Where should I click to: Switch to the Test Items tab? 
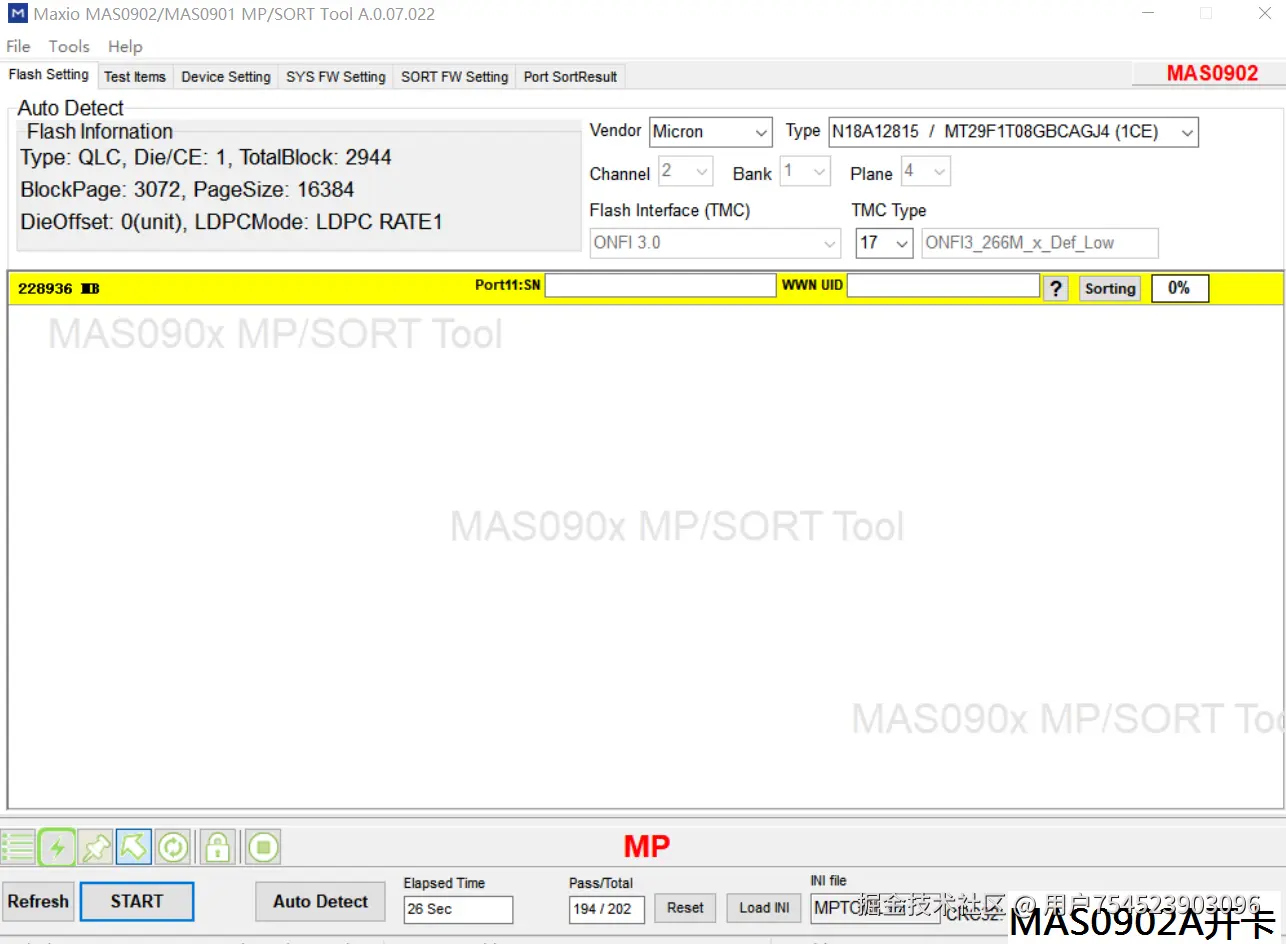[x=135, y=77]
